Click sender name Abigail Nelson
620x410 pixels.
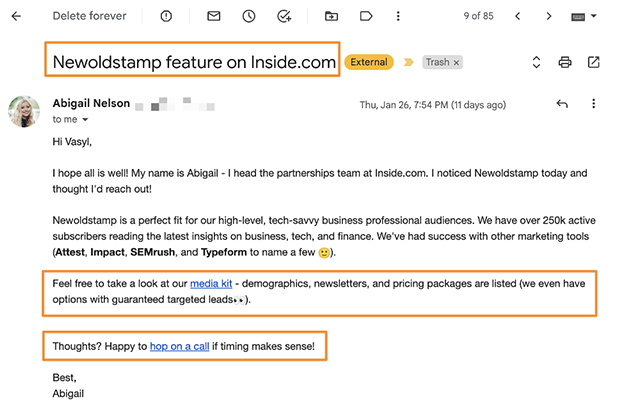coord(91,103)
